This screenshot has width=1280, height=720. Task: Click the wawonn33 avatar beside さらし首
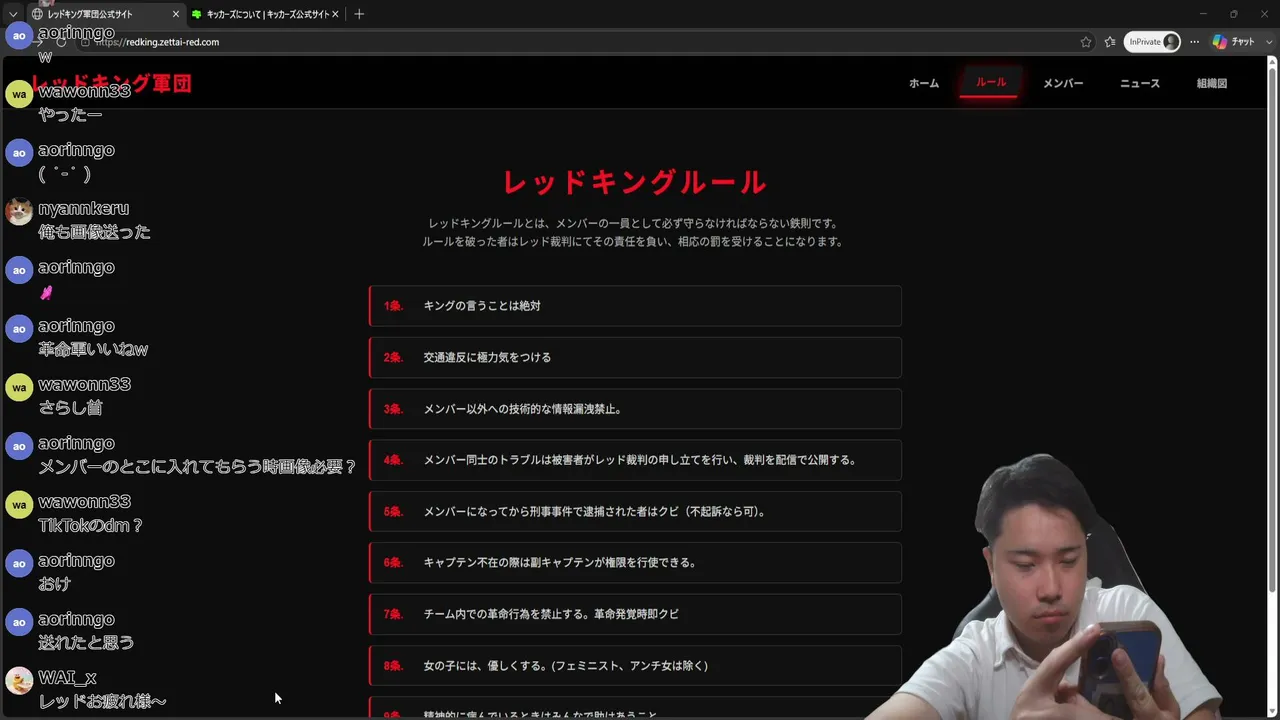click(x=19, y=387)
